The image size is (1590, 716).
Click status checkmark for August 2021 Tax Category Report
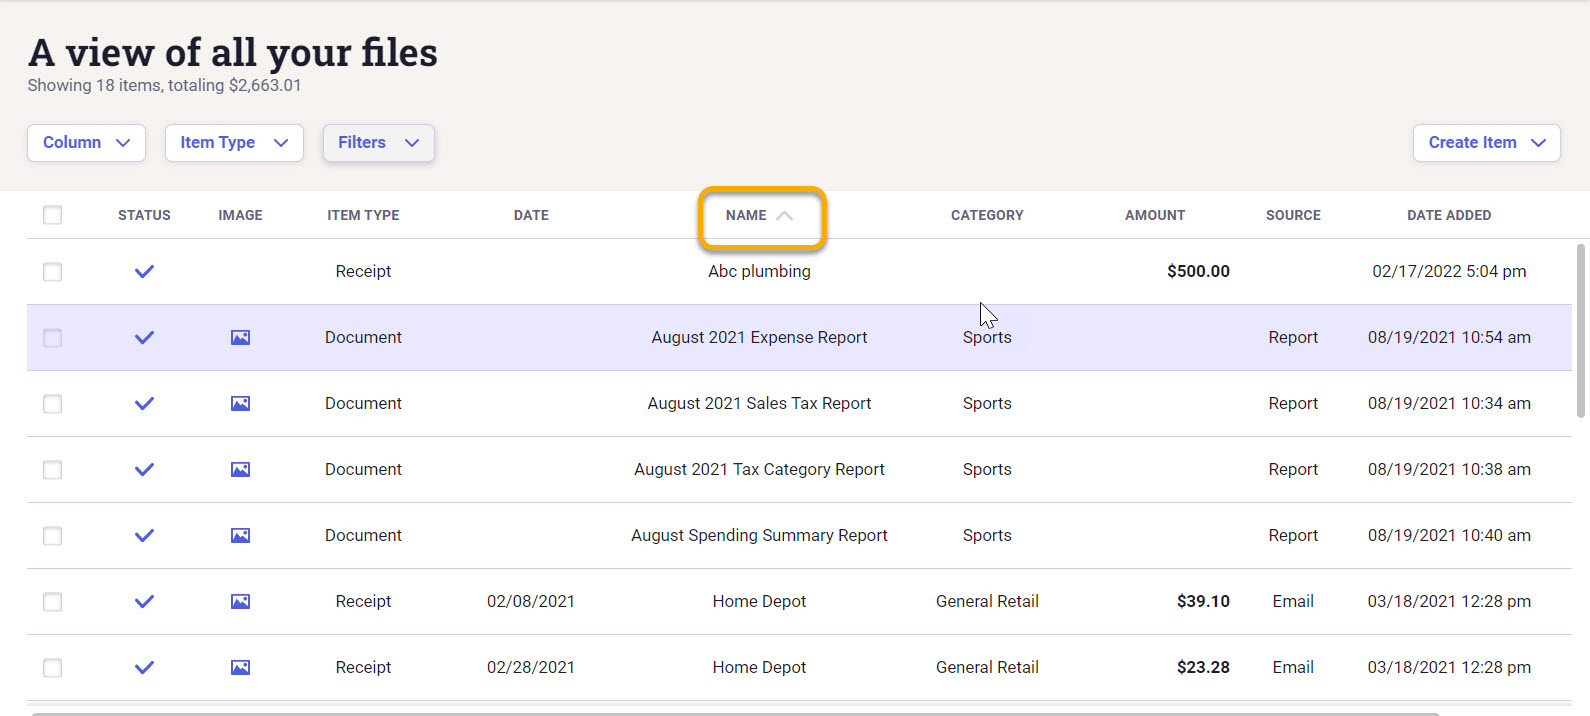coord(144,469)
